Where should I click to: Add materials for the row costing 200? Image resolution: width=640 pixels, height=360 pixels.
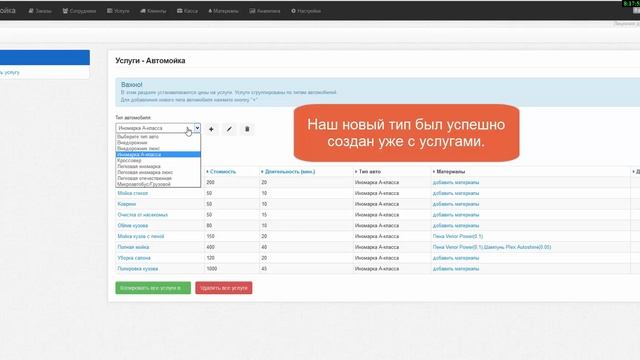456,182
